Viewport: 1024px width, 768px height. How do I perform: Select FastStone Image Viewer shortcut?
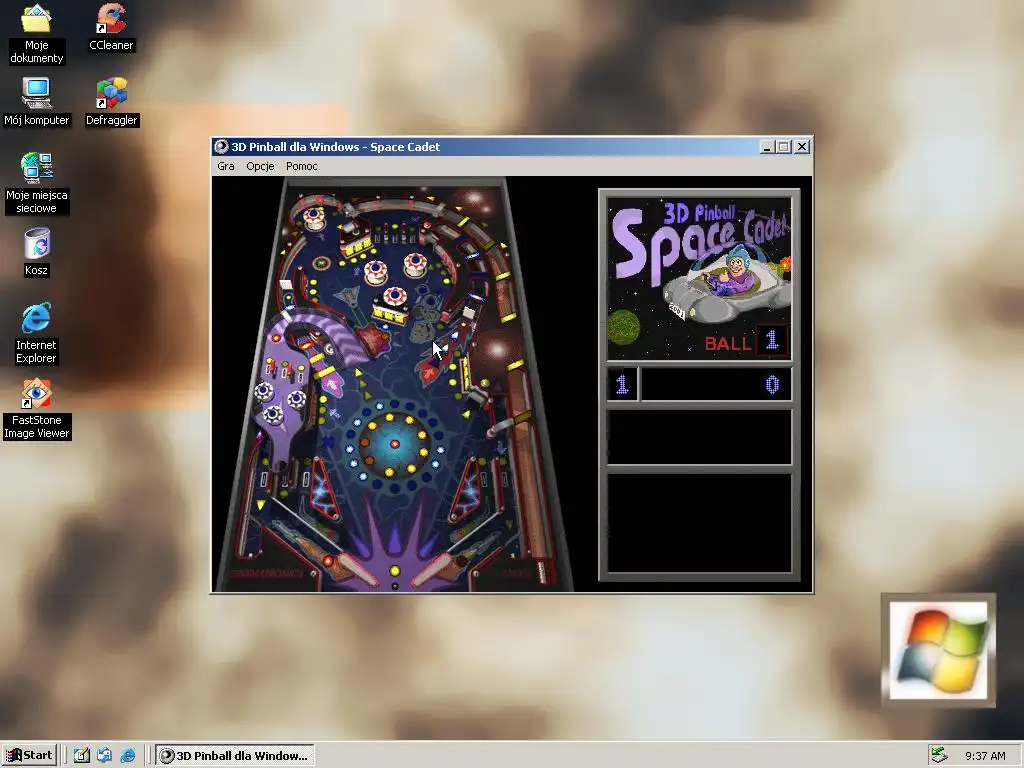point(37,409)
